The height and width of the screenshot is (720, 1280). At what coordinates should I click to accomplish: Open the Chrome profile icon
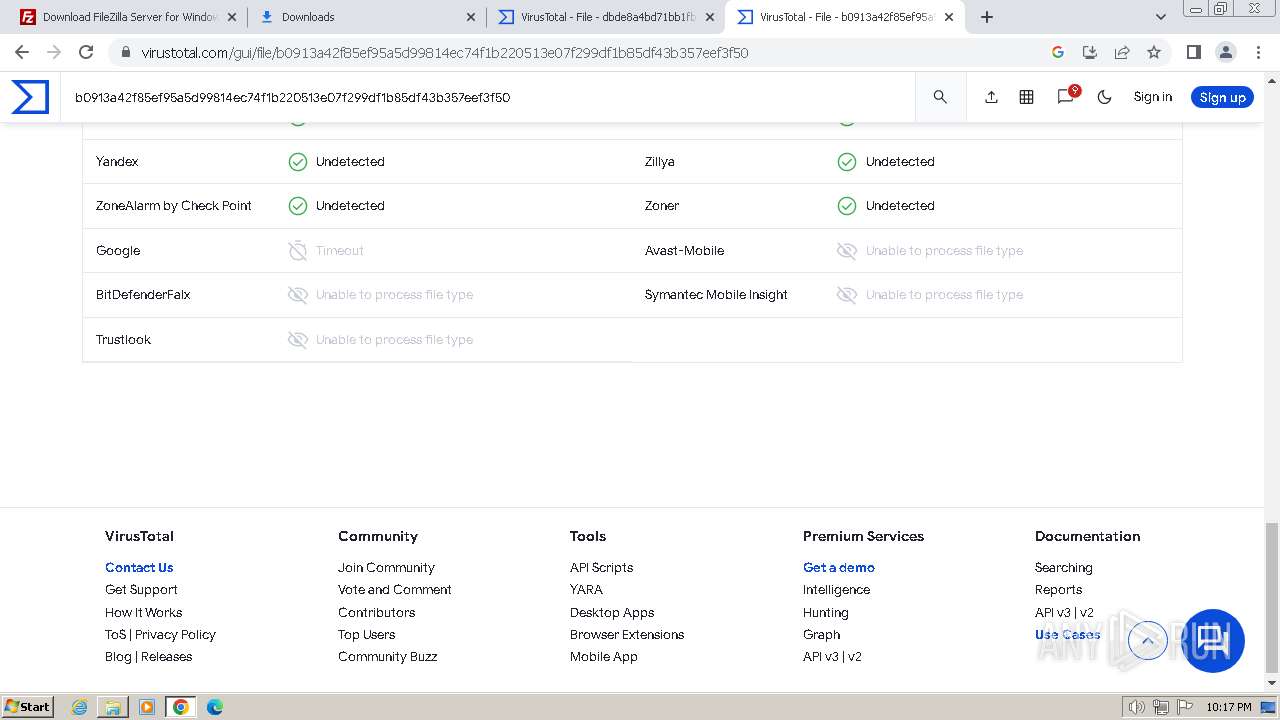1226,52
